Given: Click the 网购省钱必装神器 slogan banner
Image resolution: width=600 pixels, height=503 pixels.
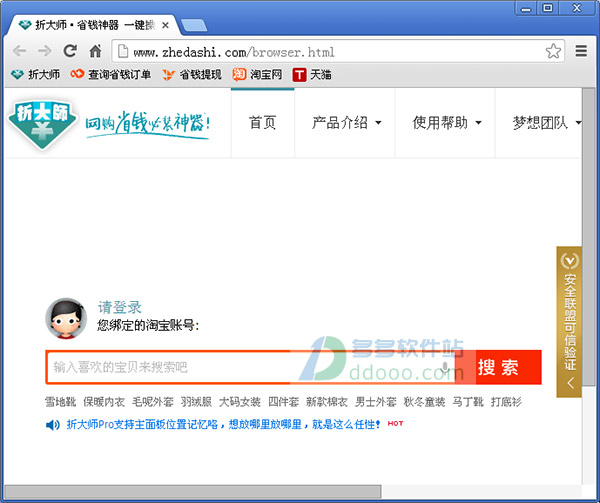Looking at the screenshot, I should (x=148, y=125).
